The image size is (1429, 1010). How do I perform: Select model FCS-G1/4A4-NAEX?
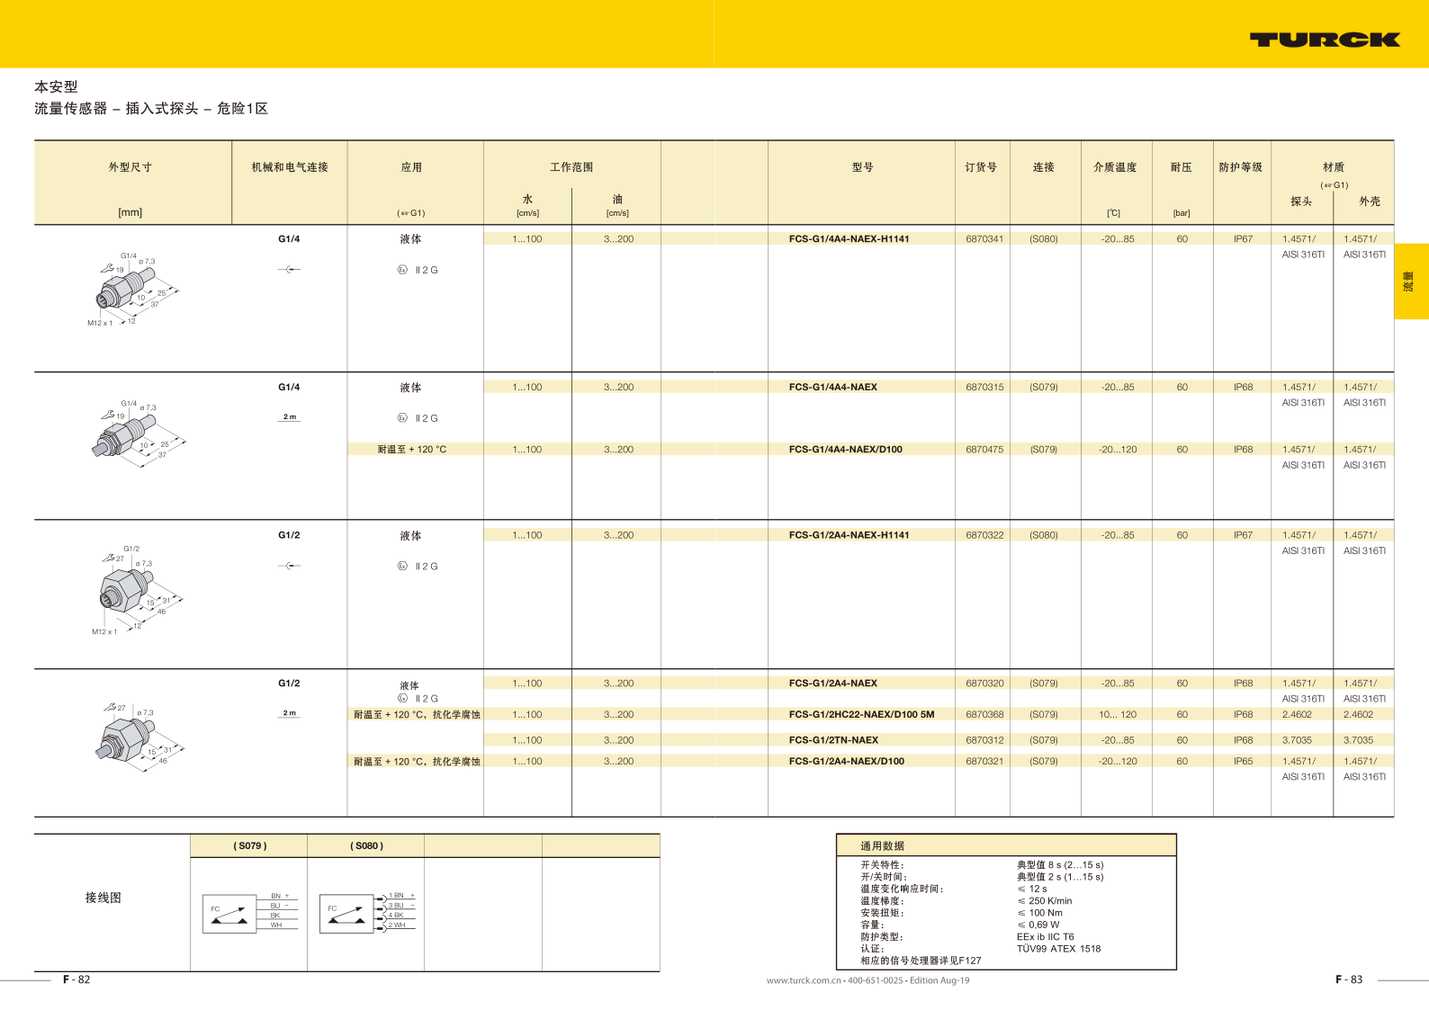point(833,387)
